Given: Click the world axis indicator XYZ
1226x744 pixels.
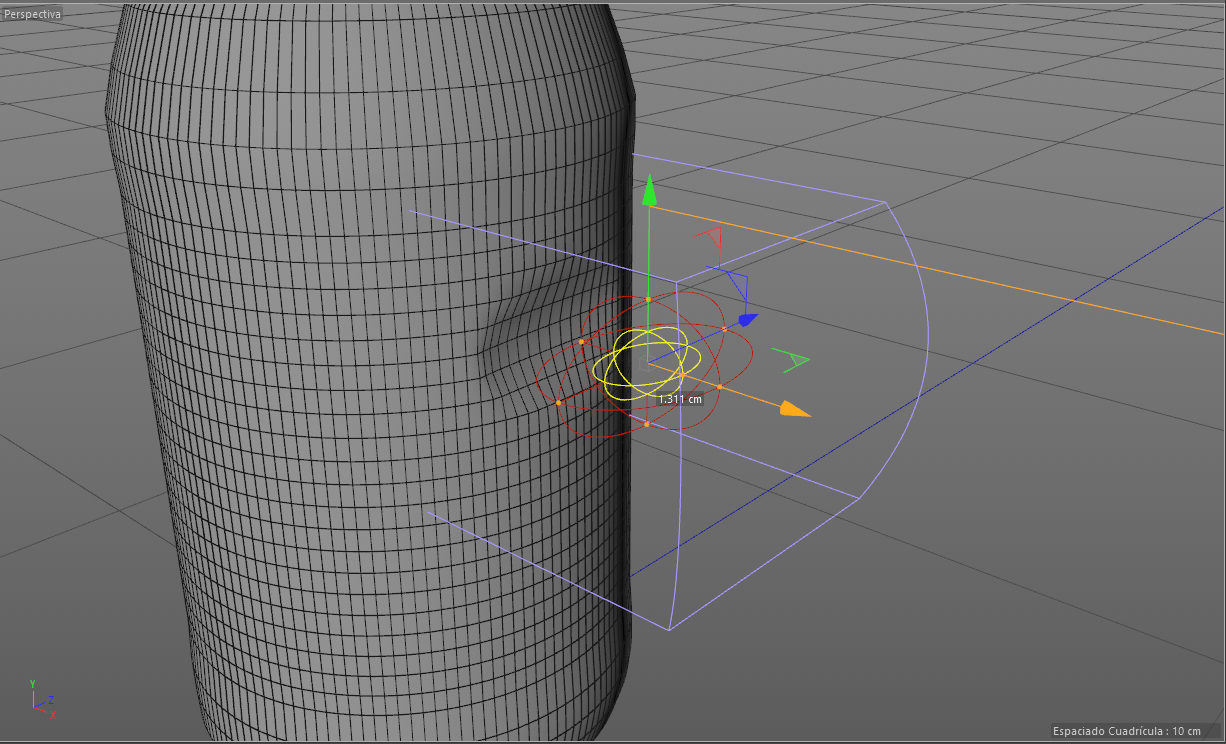Looking at the screenshot, I should tap(42, 699).
